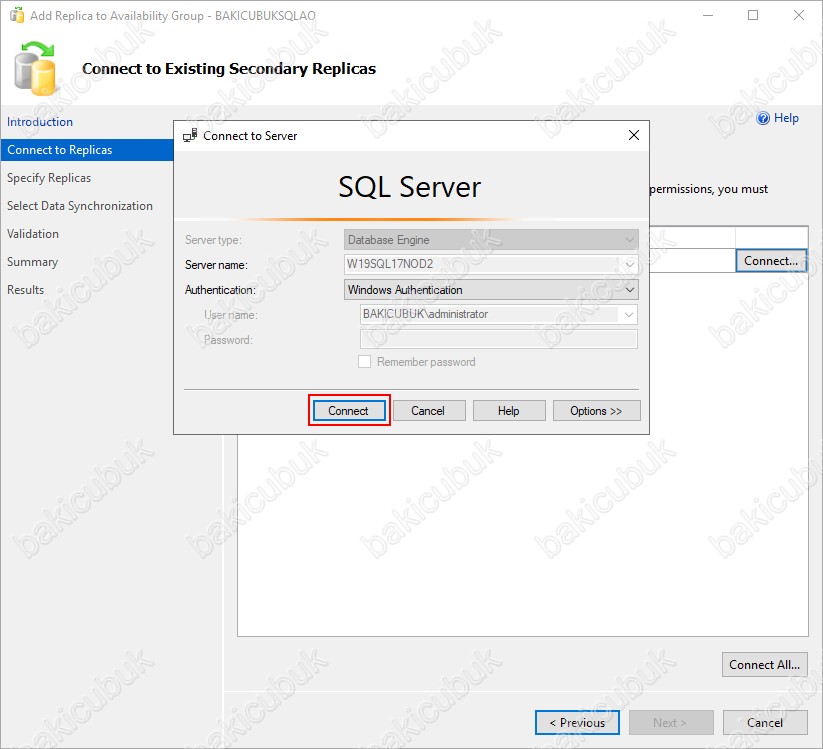Open the Specify Replicas page
Image resolution: width=823 pixels, height=749 pixels.
49,178
